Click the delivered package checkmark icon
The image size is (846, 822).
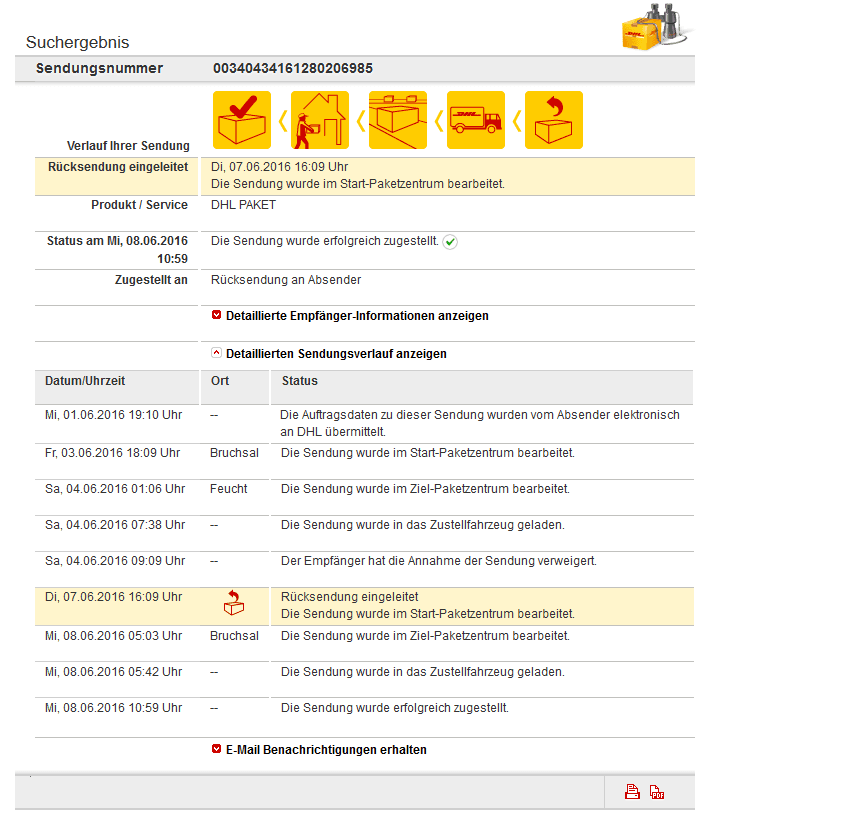click(242, 120)
